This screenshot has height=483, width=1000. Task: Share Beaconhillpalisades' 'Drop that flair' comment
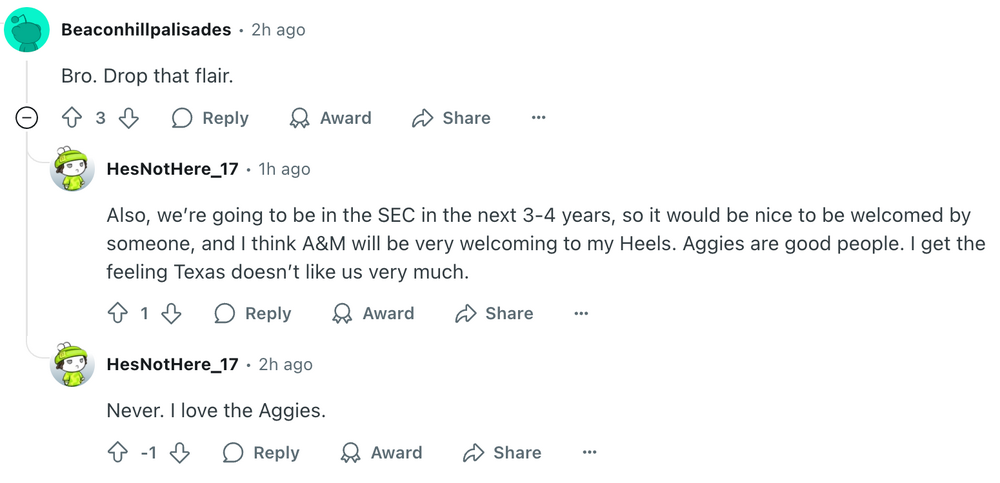(x=451, y=118)
